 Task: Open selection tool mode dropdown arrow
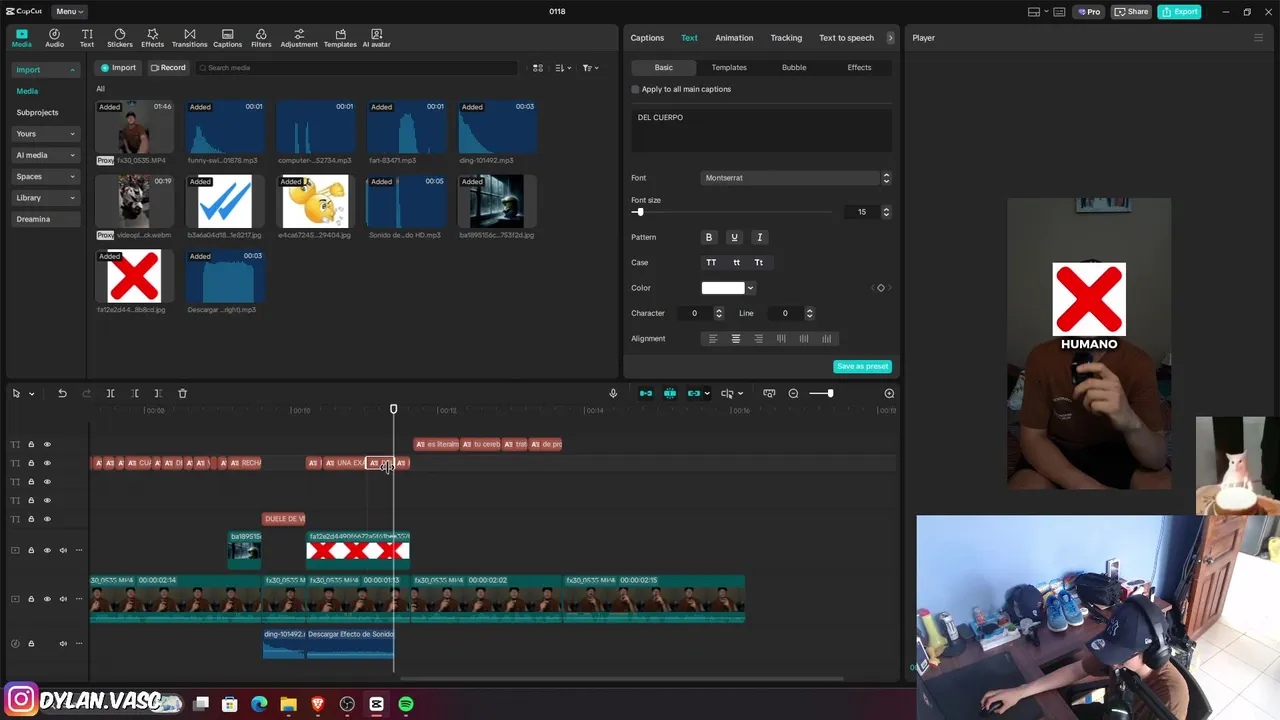click(x=31, y=394)
